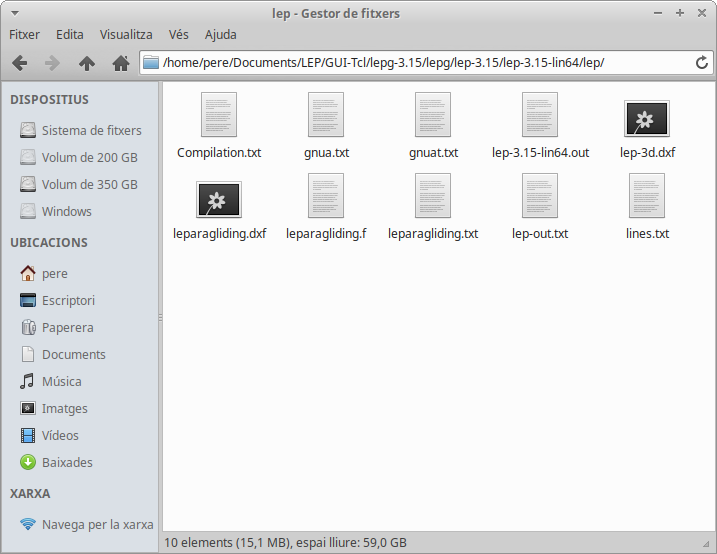
Task: Select the leparagliding.dxf drawing icon
Action: (219, 200)
